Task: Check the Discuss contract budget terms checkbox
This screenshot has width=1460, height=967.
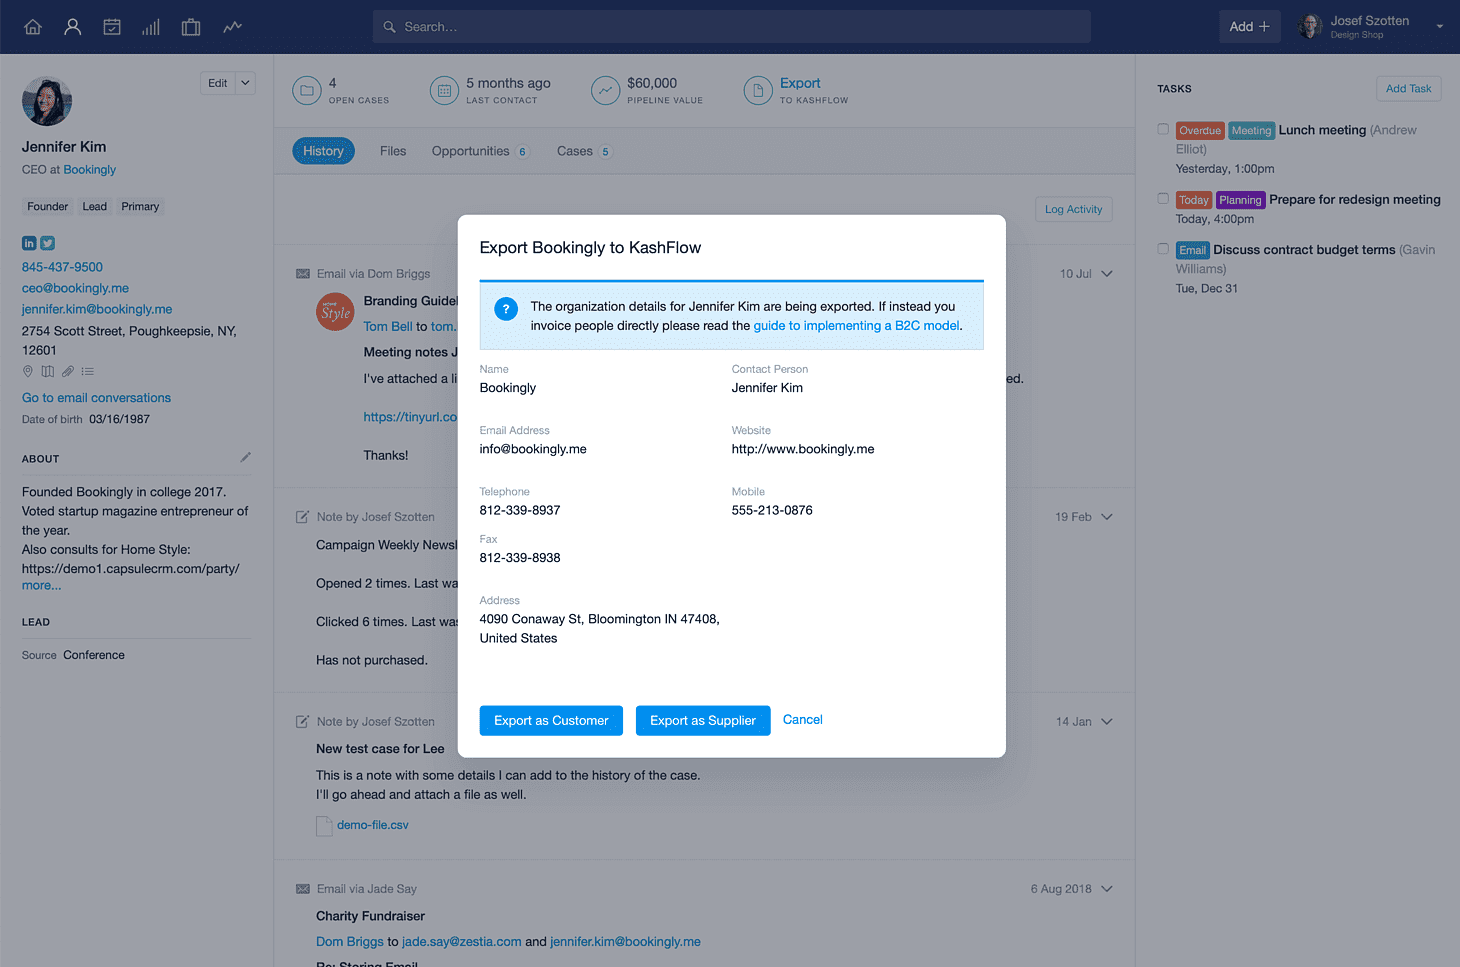Action: tap(1163, 249)
